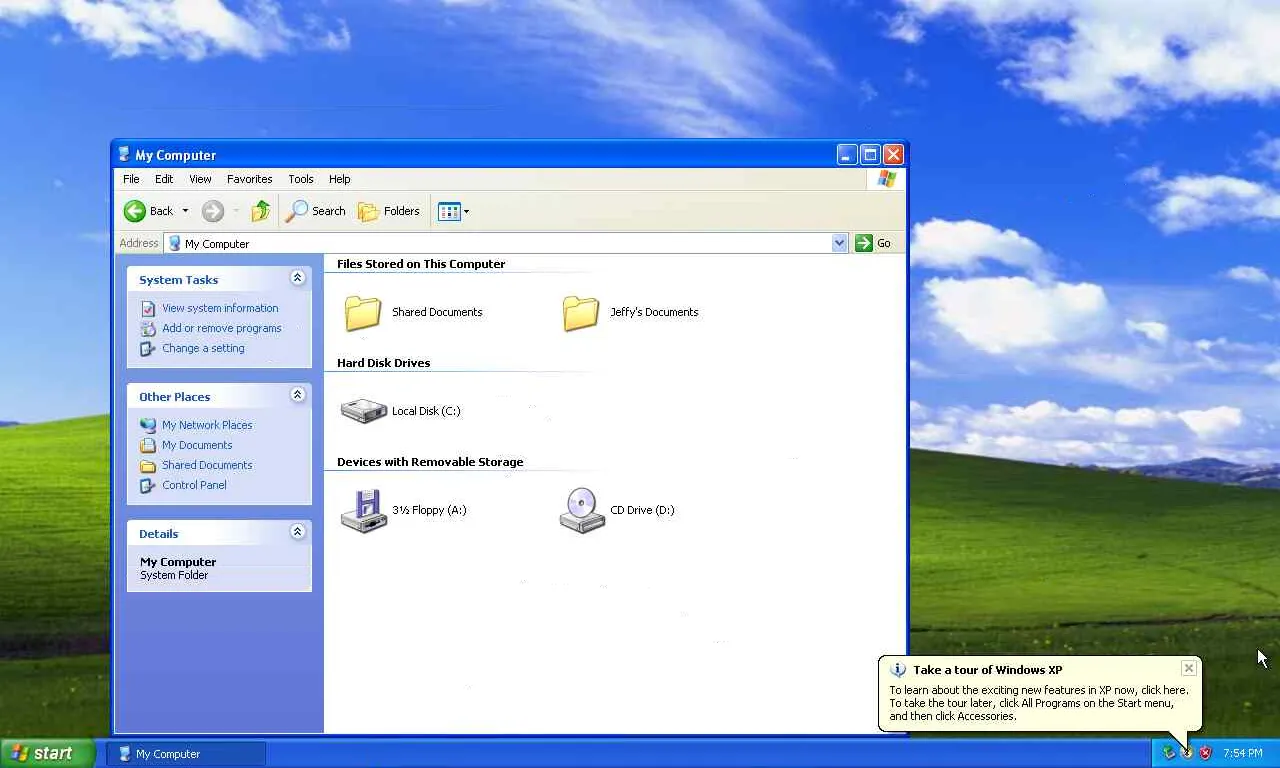Screen dimensions: 1280x768
Task: Open the Edit menu
Action: tap(164, 179)
